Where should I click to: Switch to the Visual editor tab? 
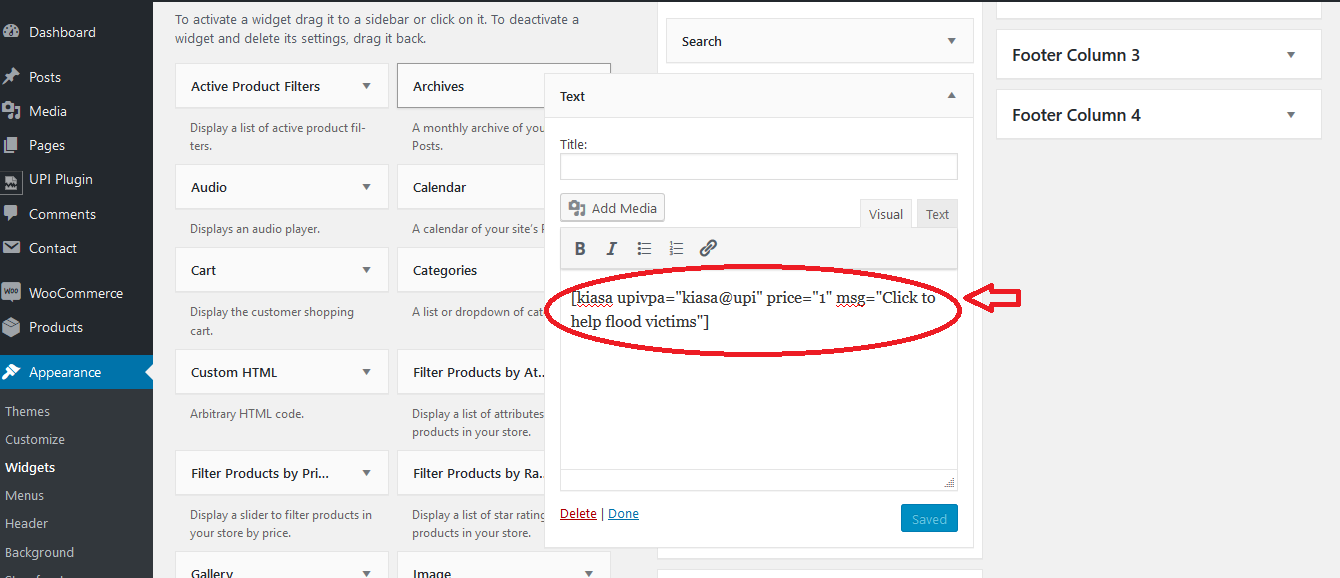tap(886, 214)
